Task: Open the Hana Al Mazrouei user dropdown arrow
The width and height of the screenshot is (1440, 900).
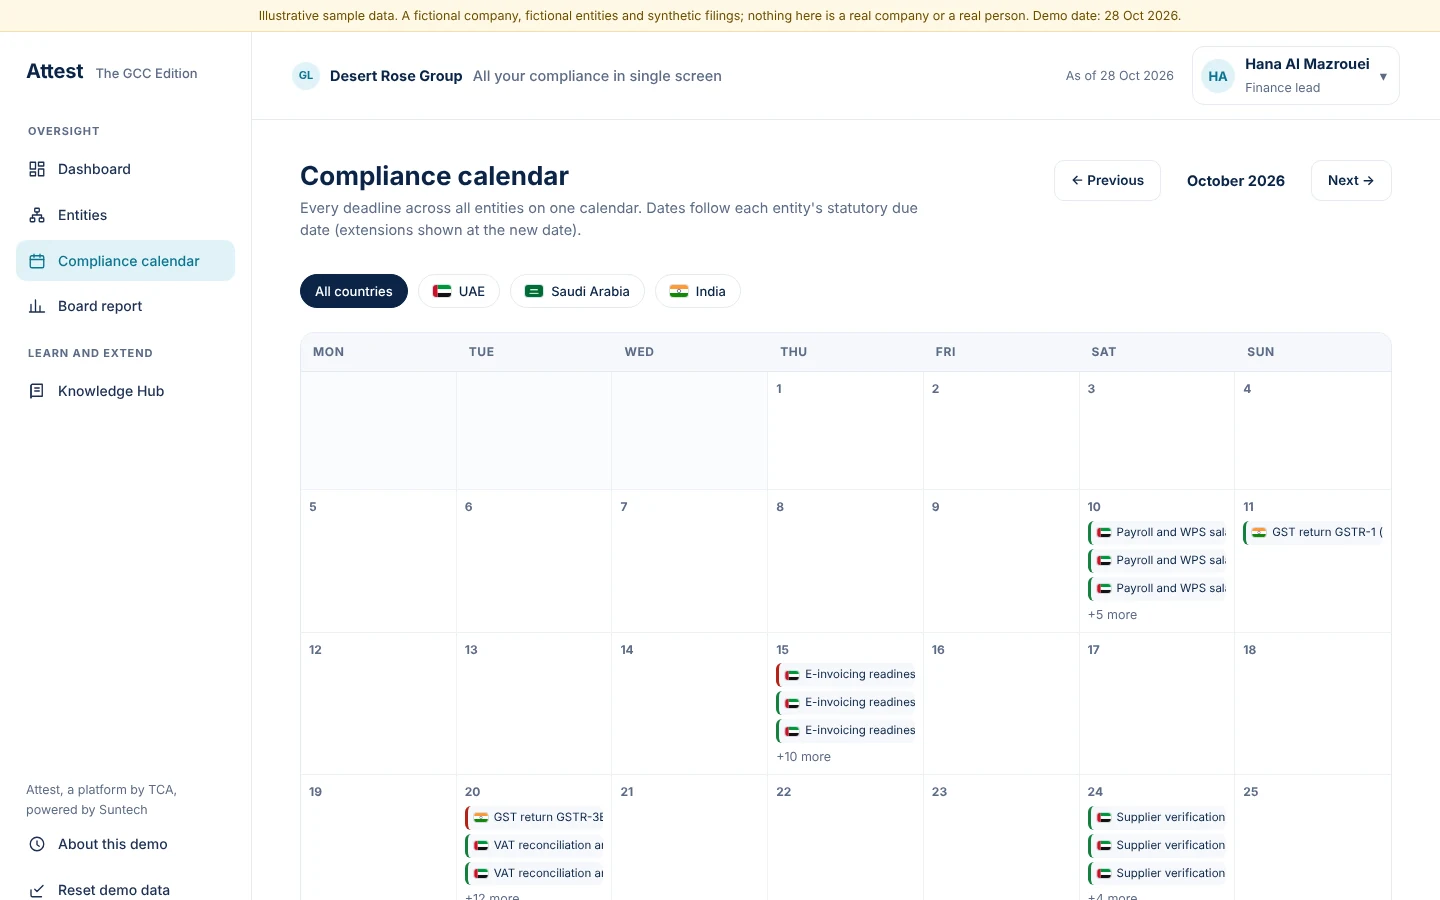Action: pos(1383,76)
